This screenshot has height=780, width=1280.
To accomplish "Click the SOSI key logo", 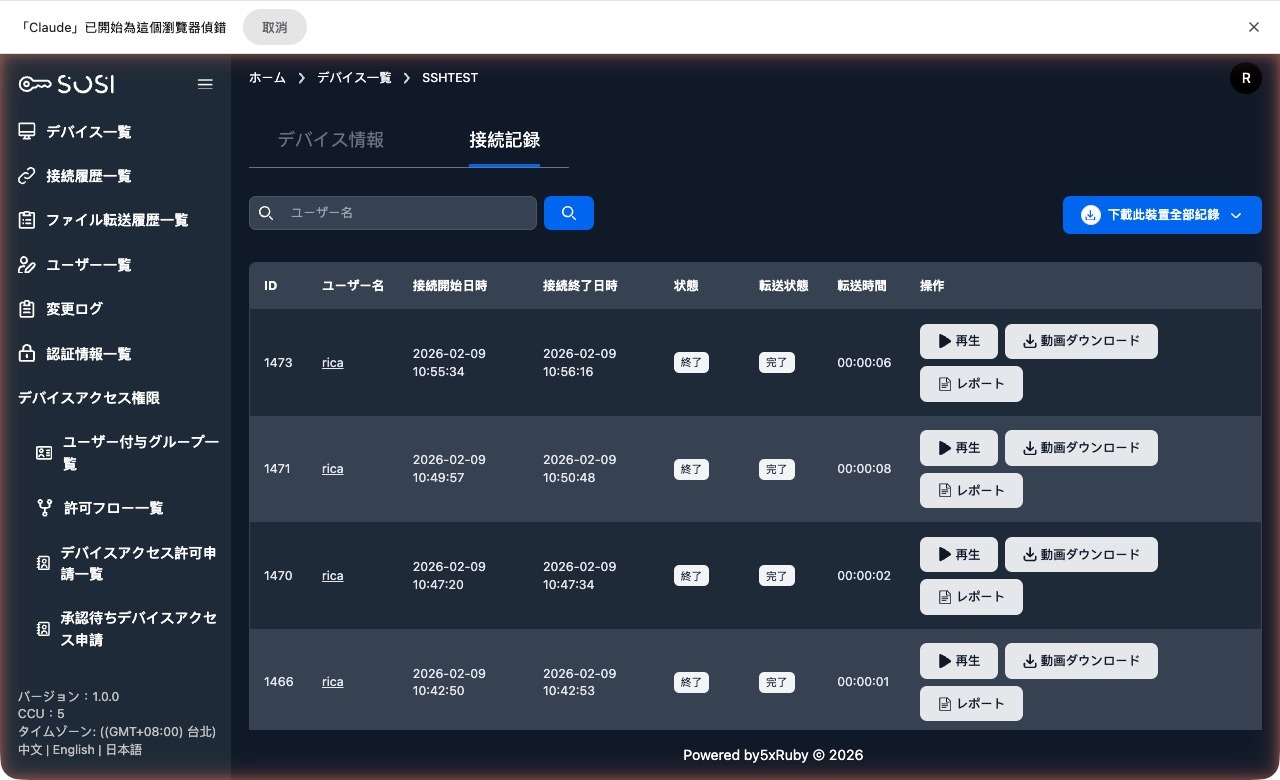I will click(x=65, y=84).
